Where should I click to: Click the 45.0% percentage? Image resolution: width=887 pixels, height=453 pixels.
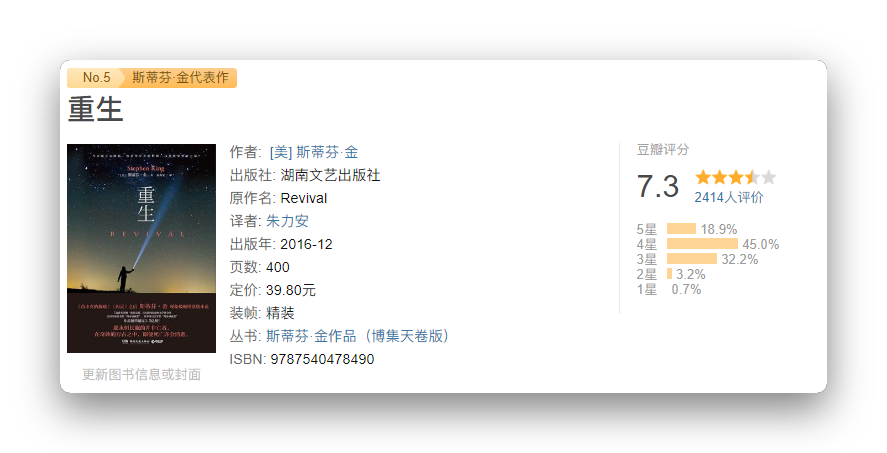coord(761,244)
